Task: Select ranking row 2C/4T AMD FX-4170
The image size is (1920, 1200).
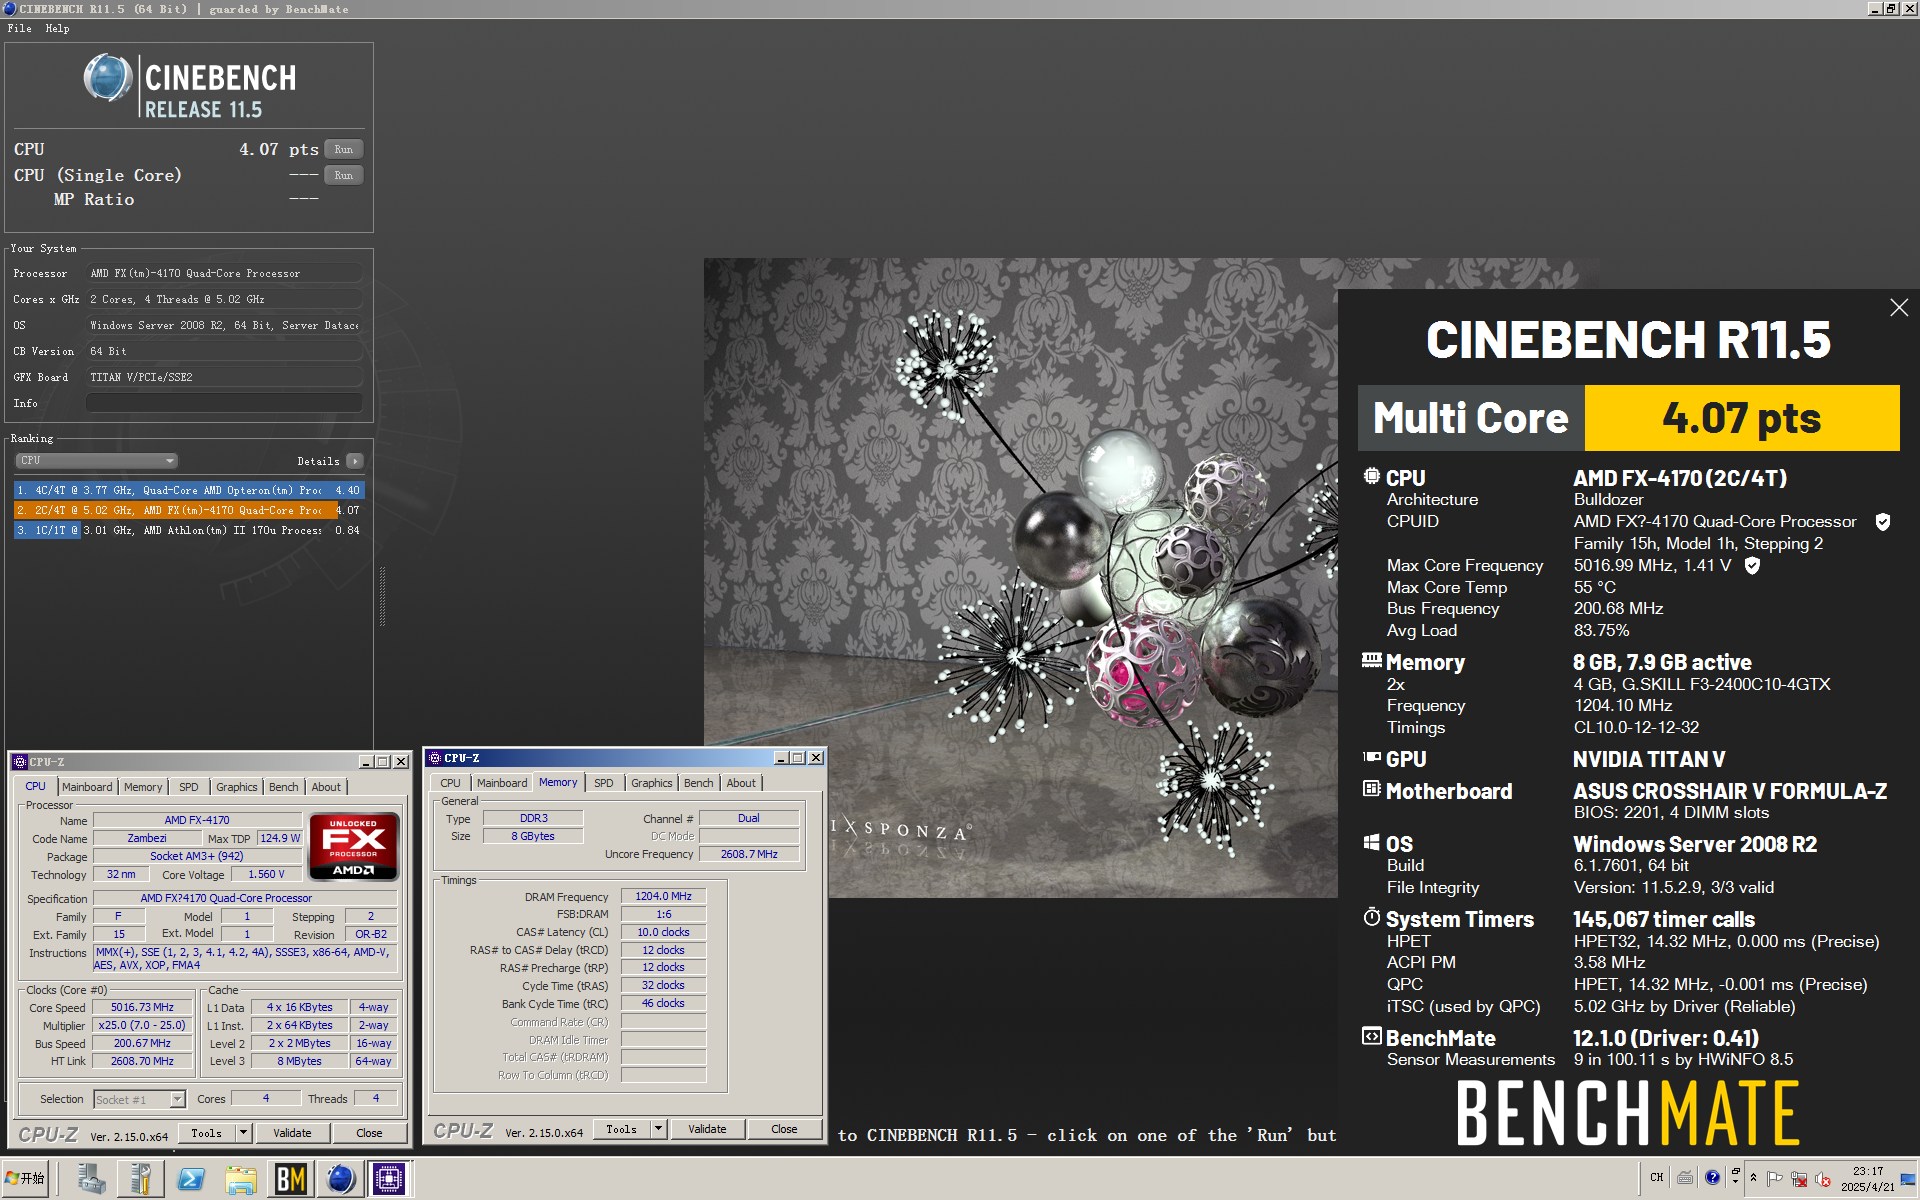Action: tap(189, 510)
